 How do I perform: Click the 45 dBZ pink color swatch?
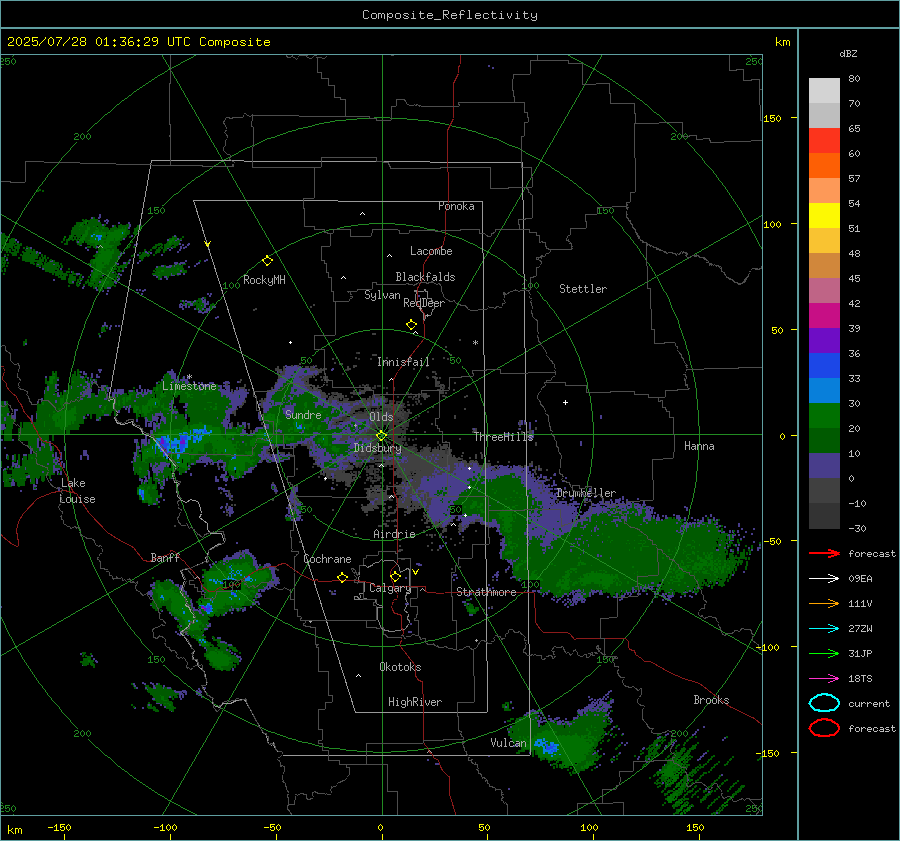coord(824,290)
